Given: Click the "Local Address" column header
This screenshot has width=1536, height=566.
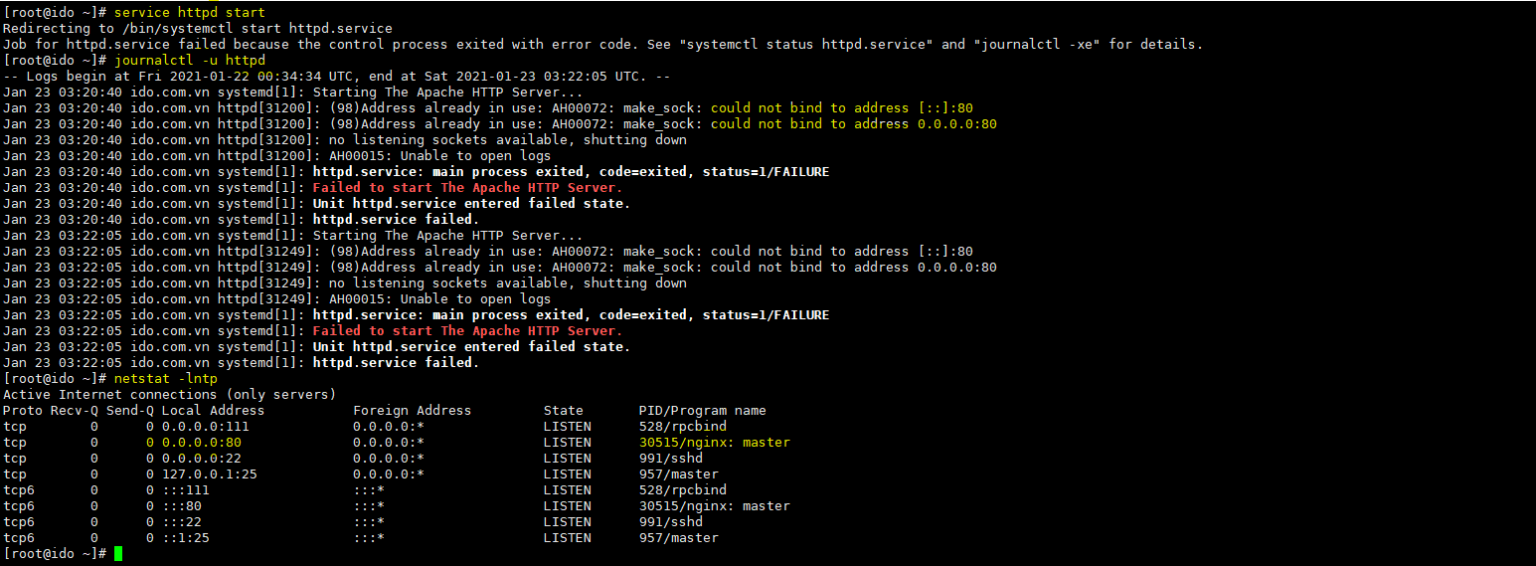Looking at the screenshot, I should (213, 411).
